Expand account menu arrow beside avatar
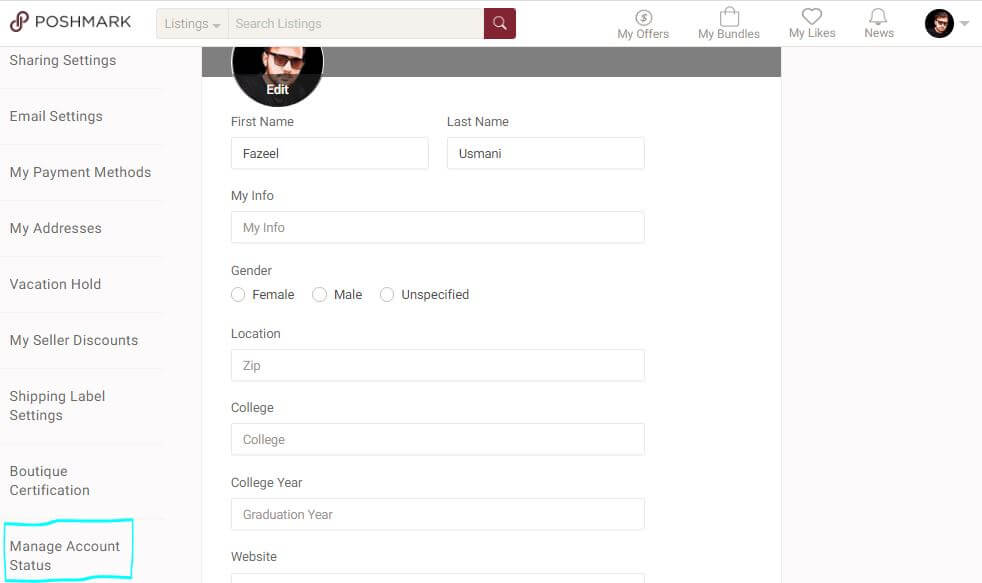The width and height of the screenshot is (982, 583). pos(964,23)
